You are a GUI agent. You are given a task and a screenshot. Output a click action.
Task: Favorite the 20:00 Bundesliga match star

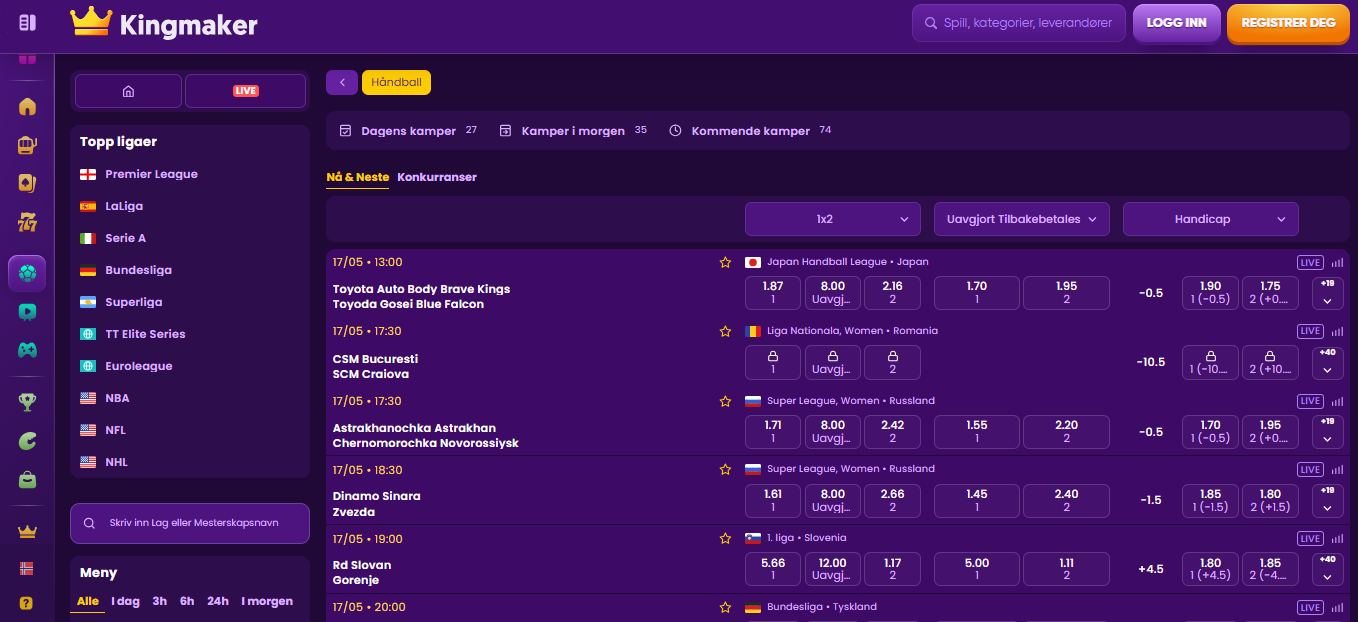(725, 607)
